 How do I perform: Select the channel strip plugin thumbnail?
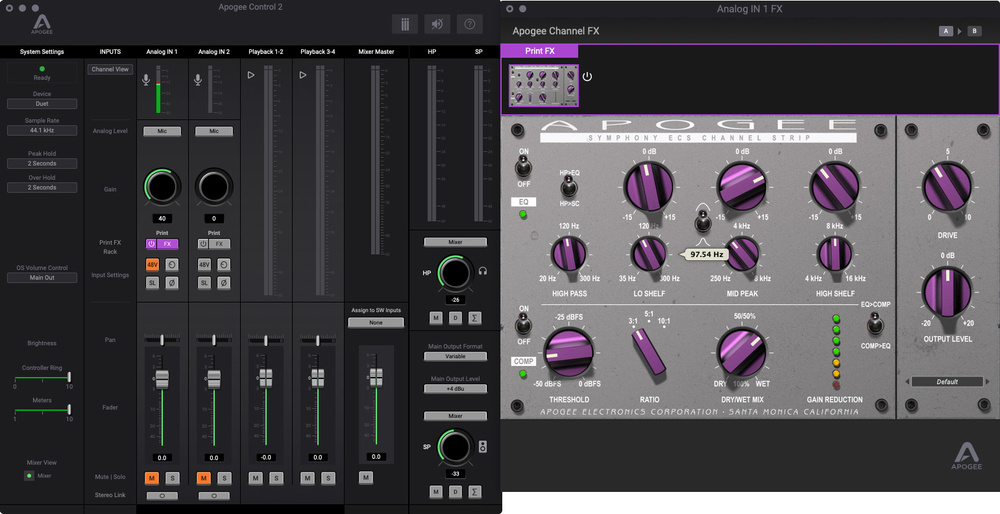pyautogui.click(x=543, y=86)
